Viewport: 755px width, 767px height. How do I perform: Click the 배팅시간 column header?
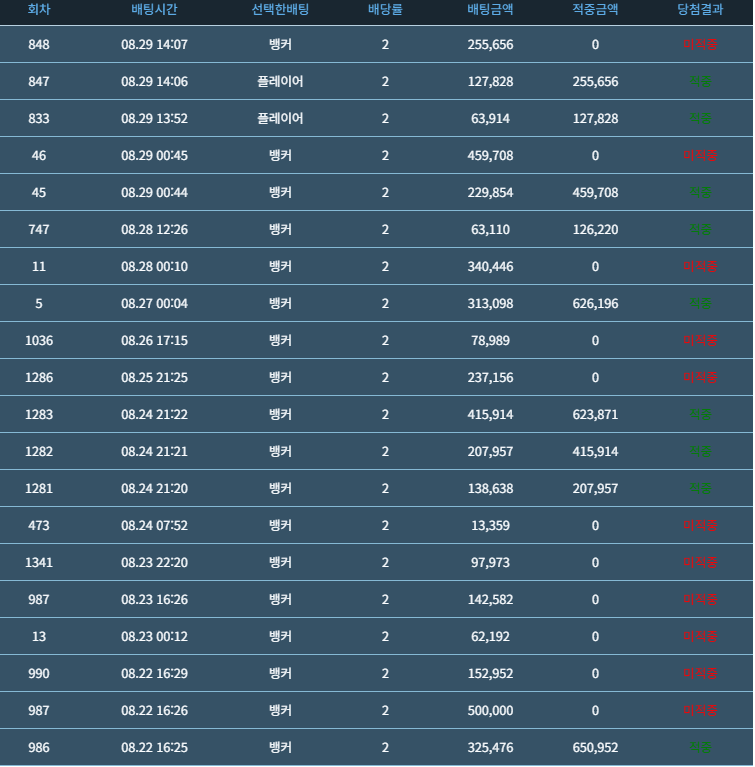pos(154,9)
